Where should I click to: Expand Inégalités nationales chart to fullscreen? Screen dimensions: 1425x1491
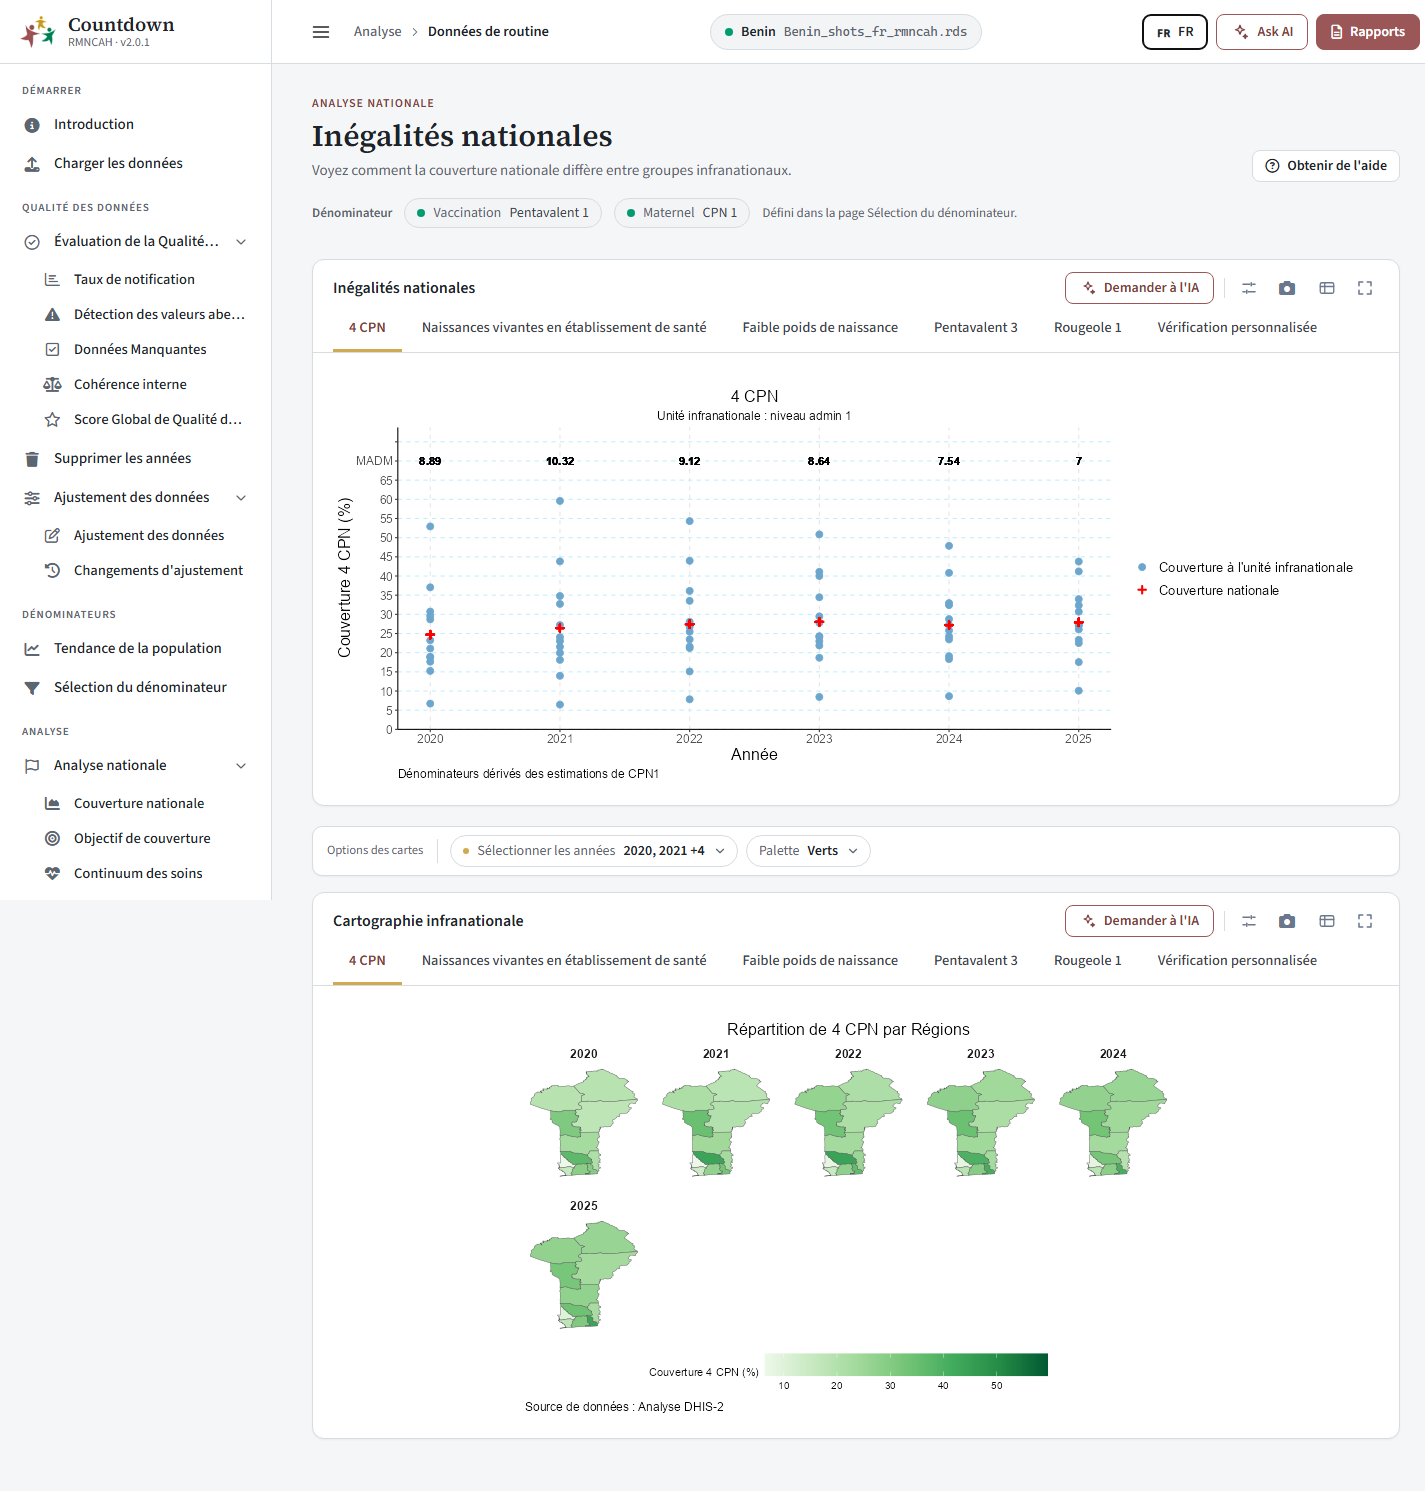tap(1365, 288)
